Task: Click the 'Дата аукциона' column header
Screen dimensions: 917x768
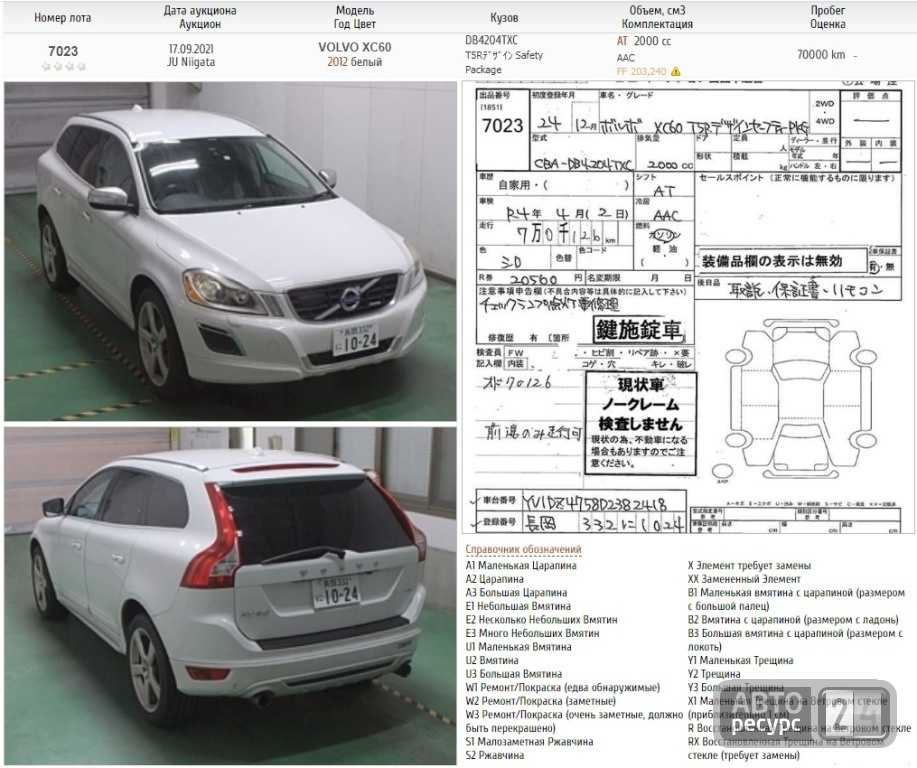Action: (x=200, y=17)
